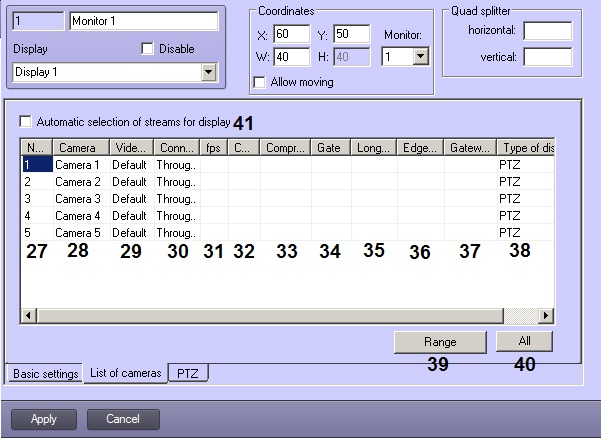Switch to the Basic settings tab
The height and width of the screenshot is (438, 601).
(45, 374)
